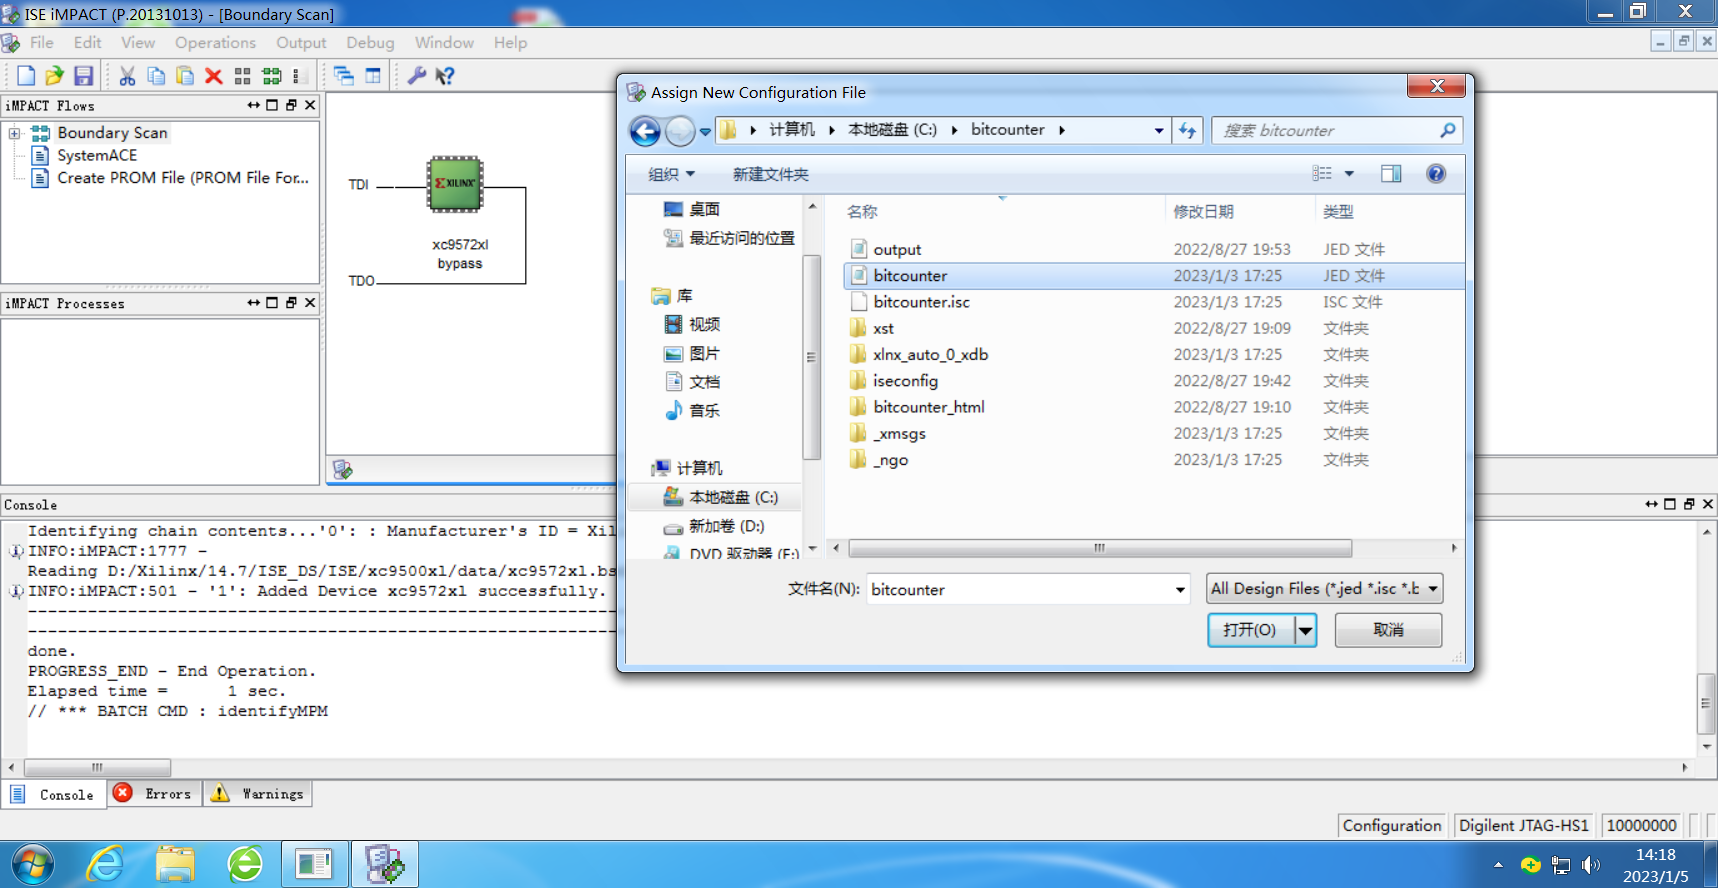
Task: Click the four-squares grid toolbar icon
Action: click(242, 76)
